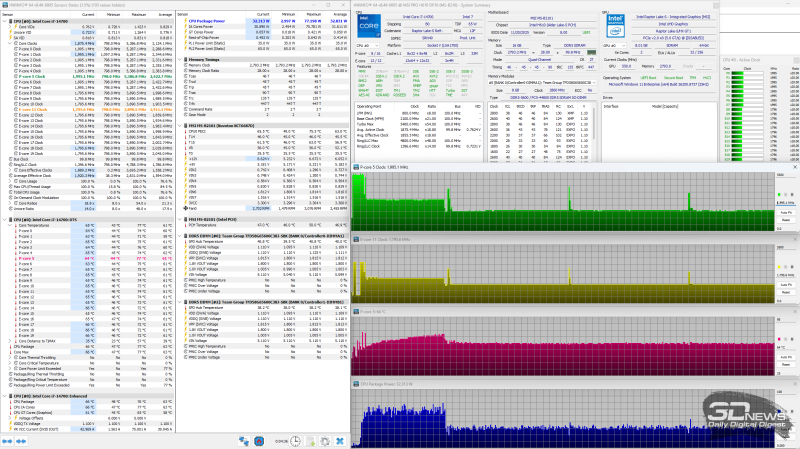800x449 pixels.
Task: Collapse the CPU [#0]: Intel Core i7-14700 group
Action: pos(5,21)
